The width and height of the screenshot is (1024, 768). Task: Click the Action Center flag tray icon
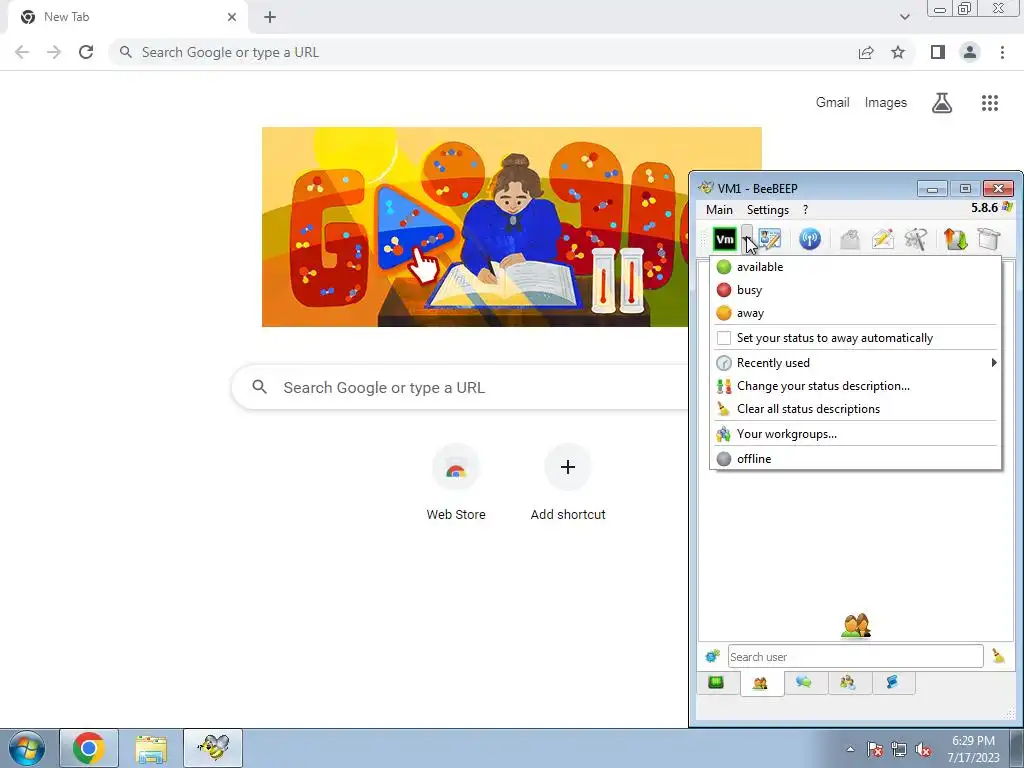(x=874, y=749)
